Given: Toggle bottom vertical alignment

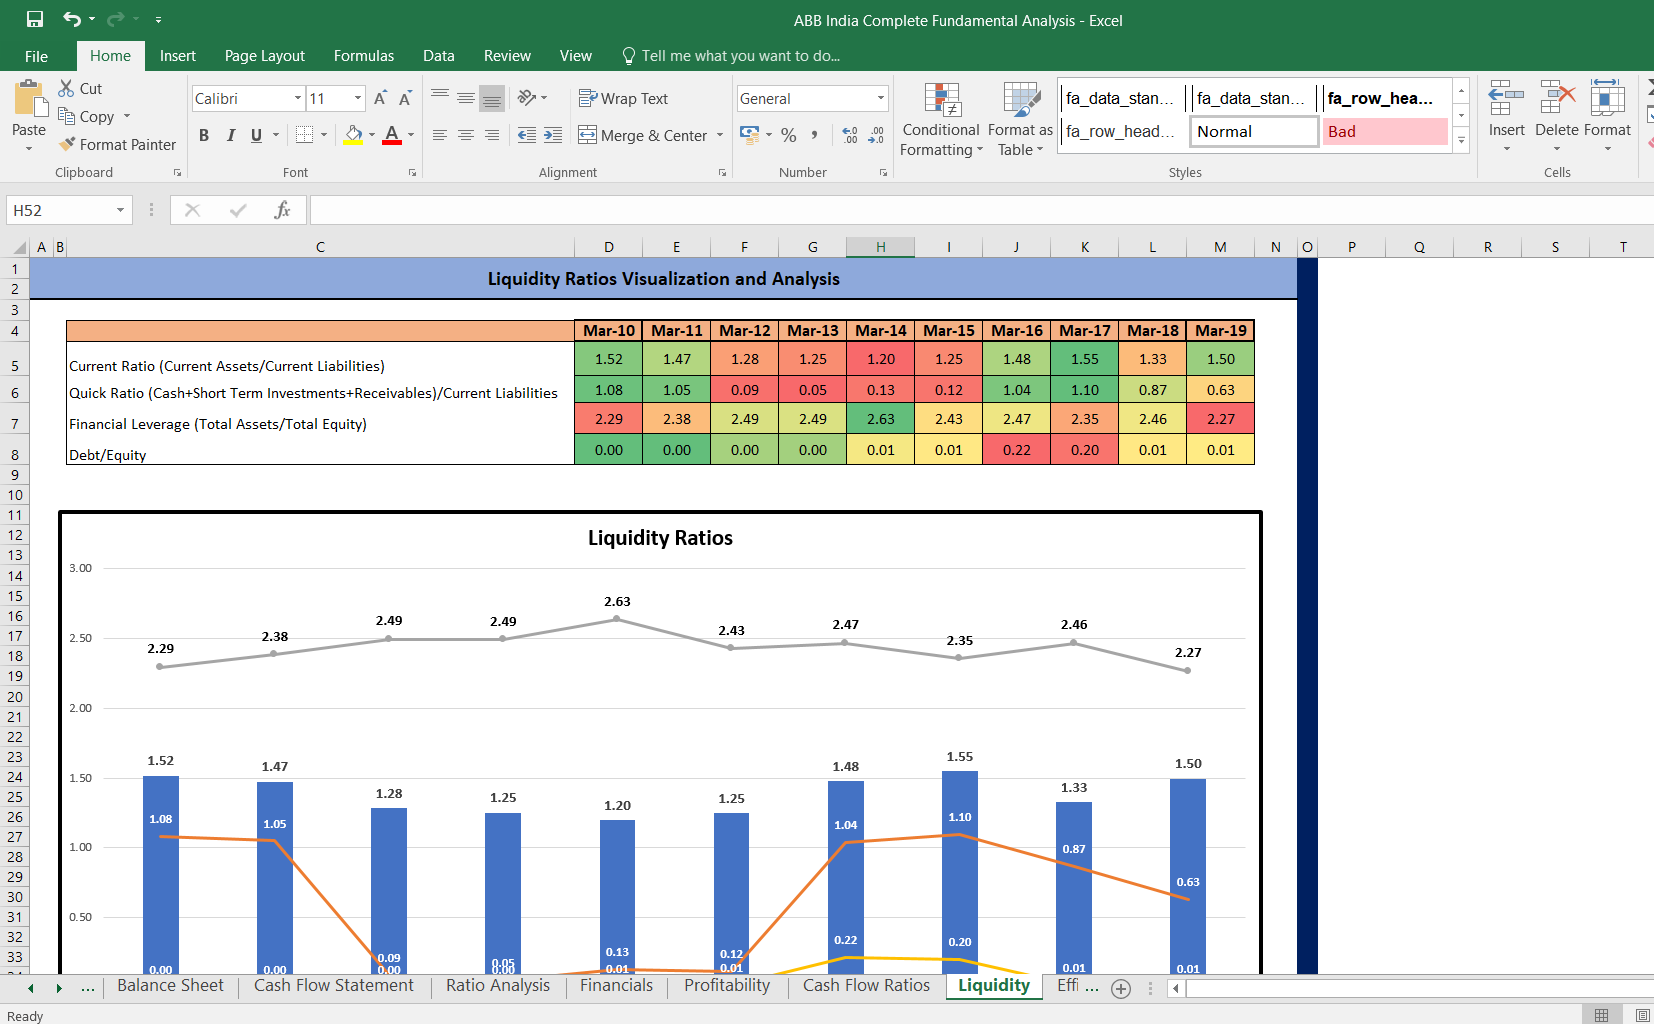Looking at the screenshot, I should pos(492,98).
